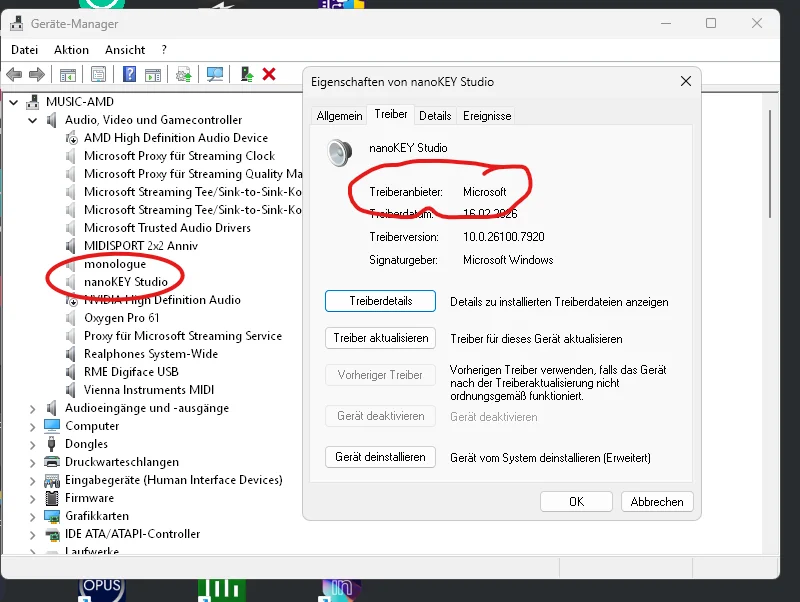800x602 pixels.
Task: Expand the Firmware category
Action: (33, 498)
